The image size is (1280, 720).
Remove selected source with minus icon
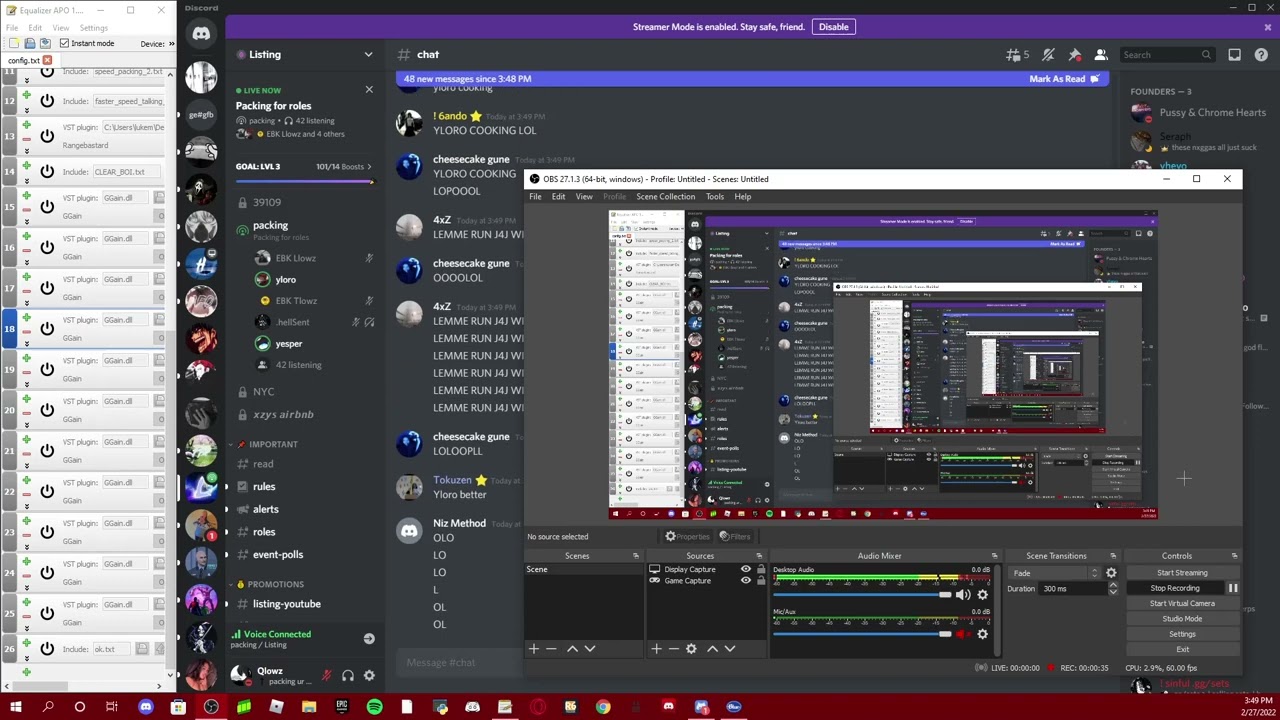point(673,649)
